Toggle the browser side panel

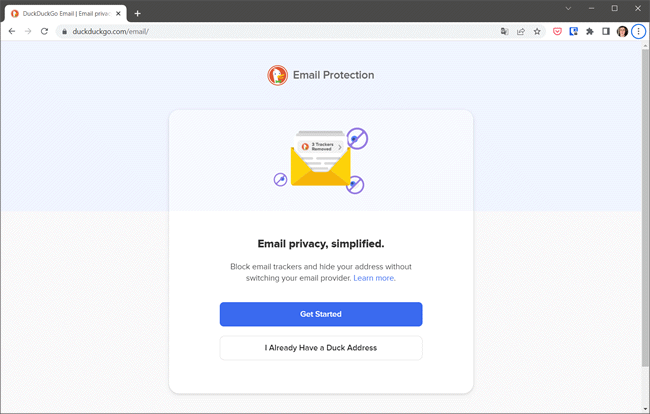coord(606,31)
